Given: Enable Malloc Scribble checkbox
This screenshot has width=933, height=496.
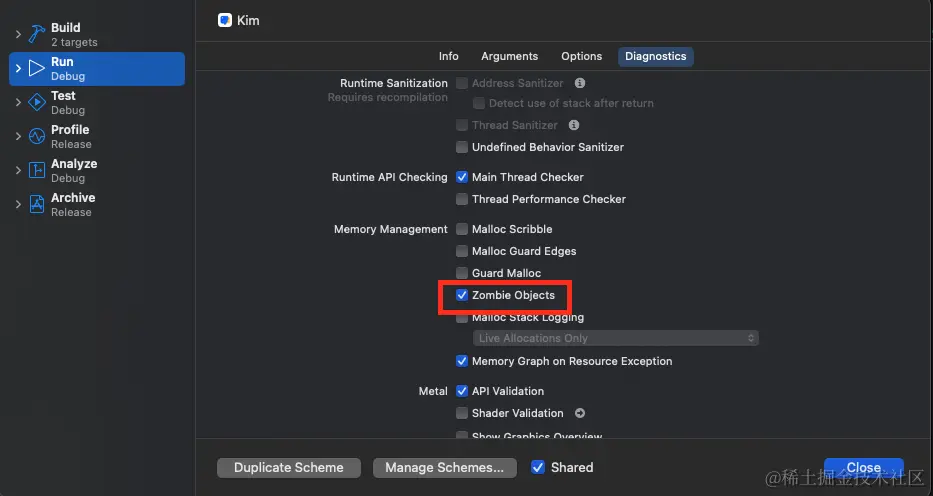Looking at the screenshot, I should click(x=462, y=229).
